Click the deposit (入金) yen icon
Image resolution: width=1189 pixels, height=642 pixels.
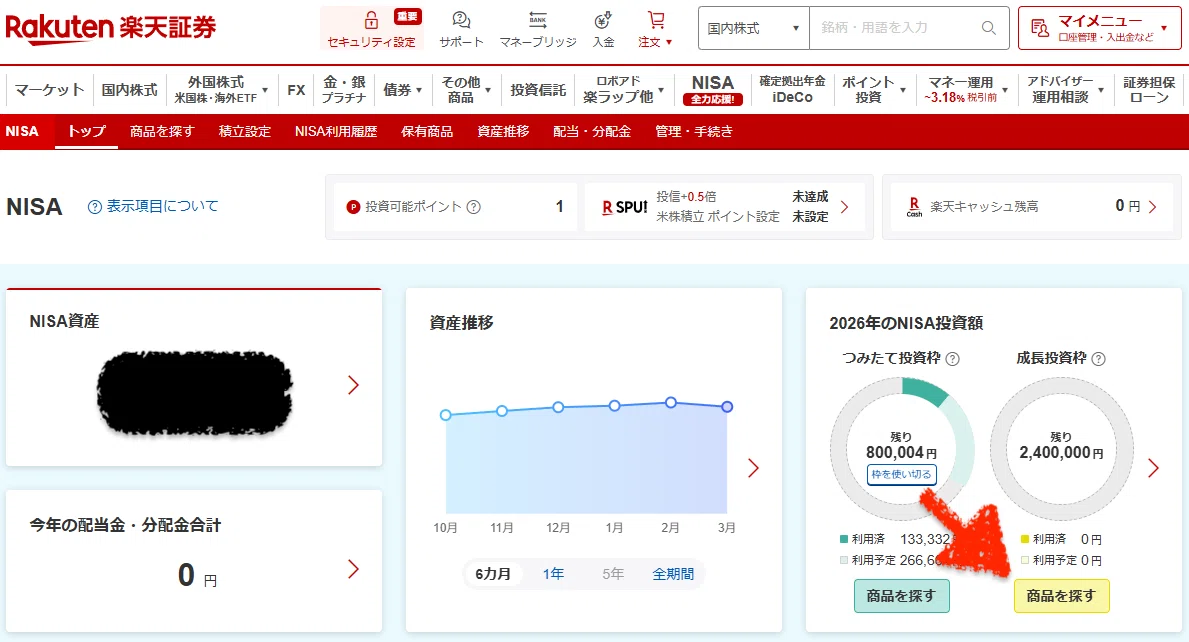tap(603, 20)
